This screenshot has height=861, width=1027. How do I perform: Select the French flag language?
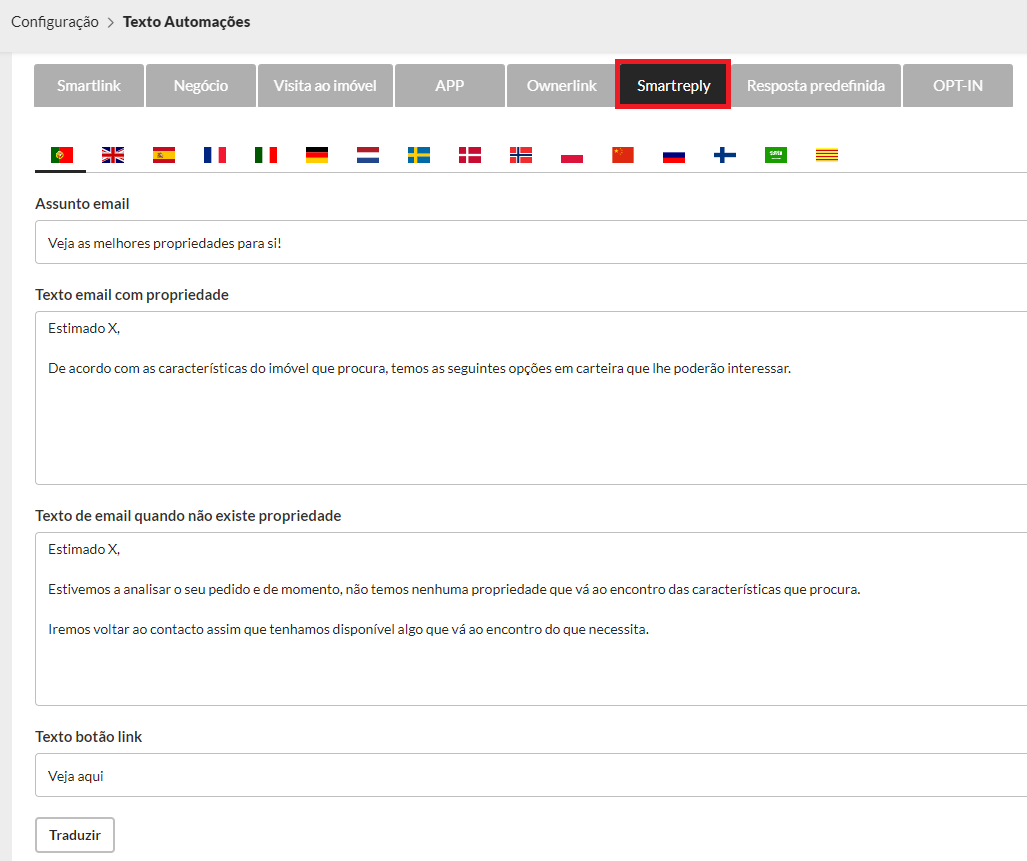pyautogui.click(x=215, y=155)
